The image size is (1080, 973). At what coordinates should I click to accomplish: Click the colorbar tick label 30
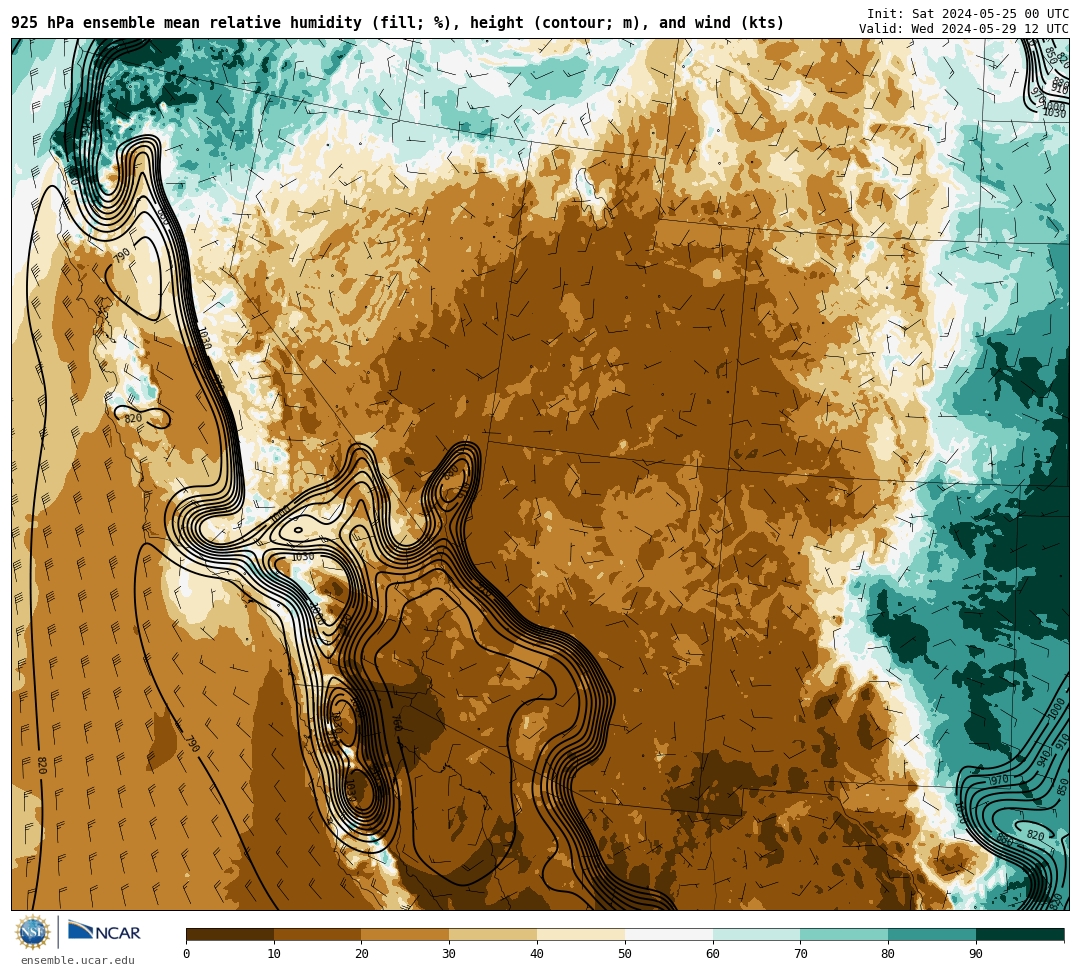449,954
